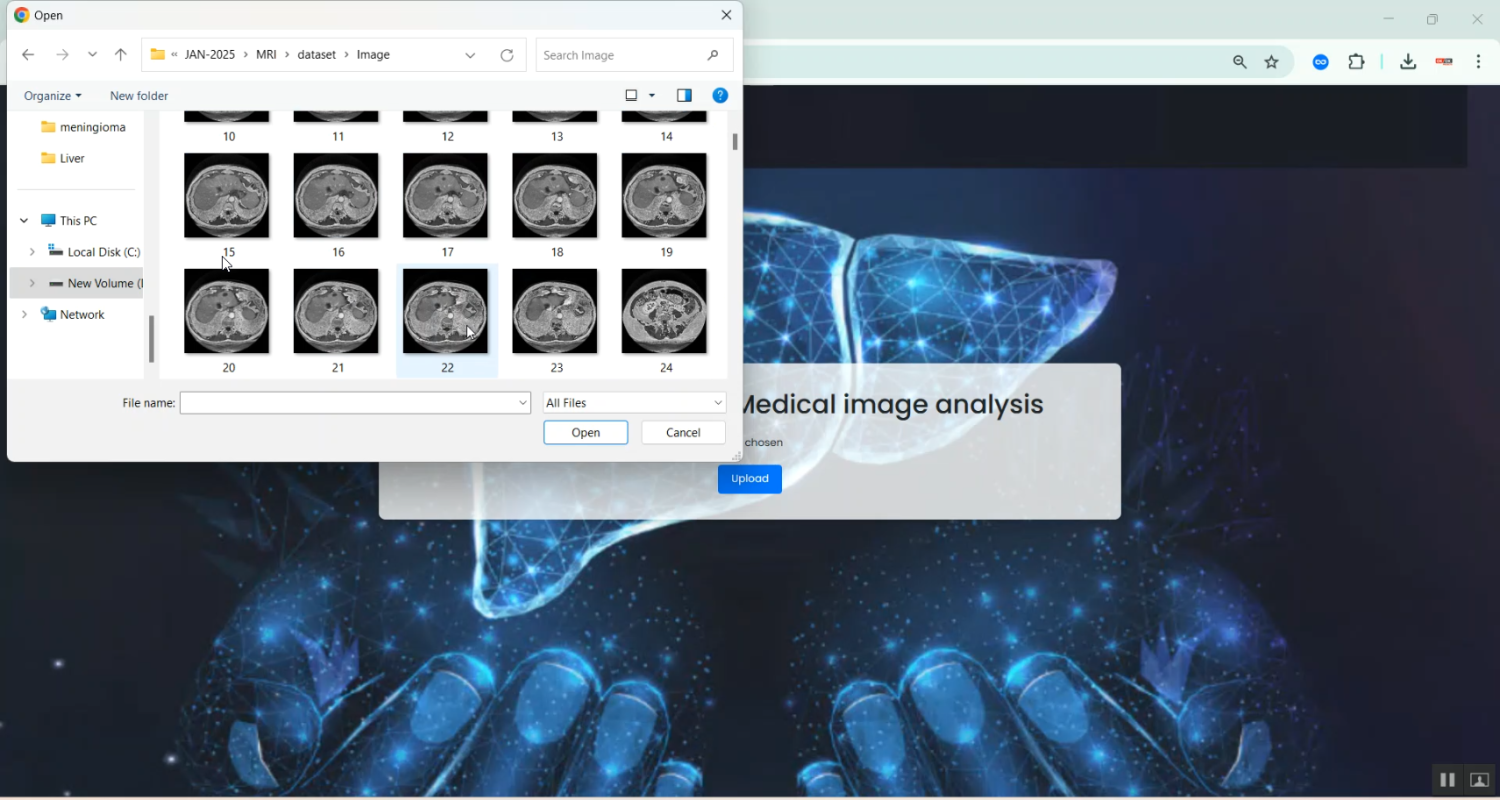Click the Back arrow in file dialog

[28, 55]
